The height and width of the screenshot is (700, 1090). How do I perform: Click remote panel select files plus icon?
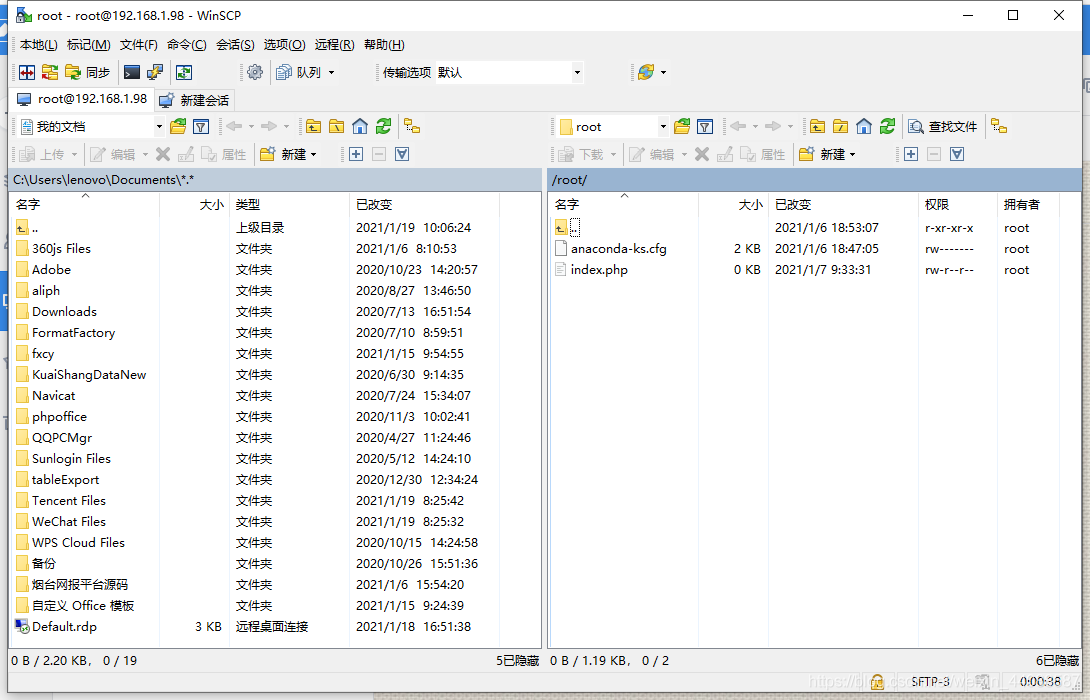point(911,154)
